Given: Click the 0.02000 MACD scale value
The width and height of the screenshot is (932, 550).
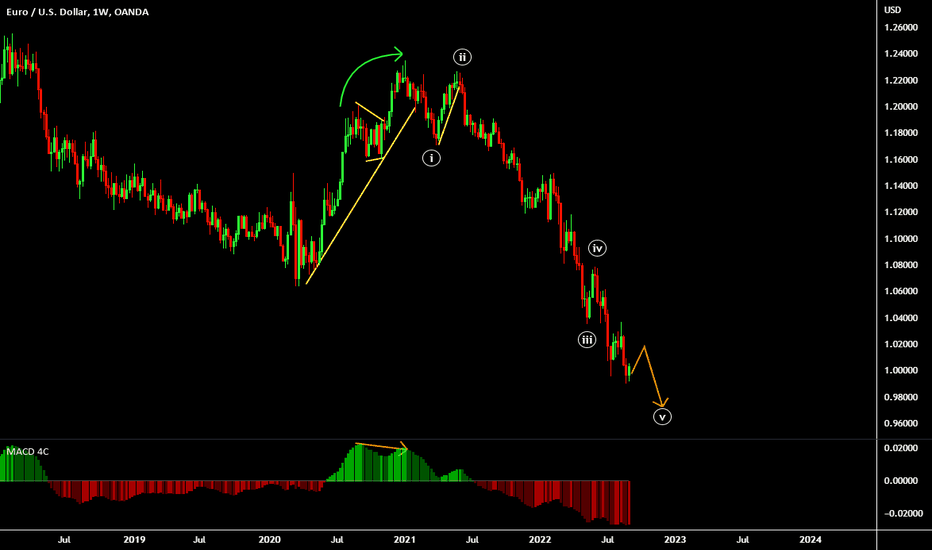Looking at the screenshot, I should pos(900,448).
